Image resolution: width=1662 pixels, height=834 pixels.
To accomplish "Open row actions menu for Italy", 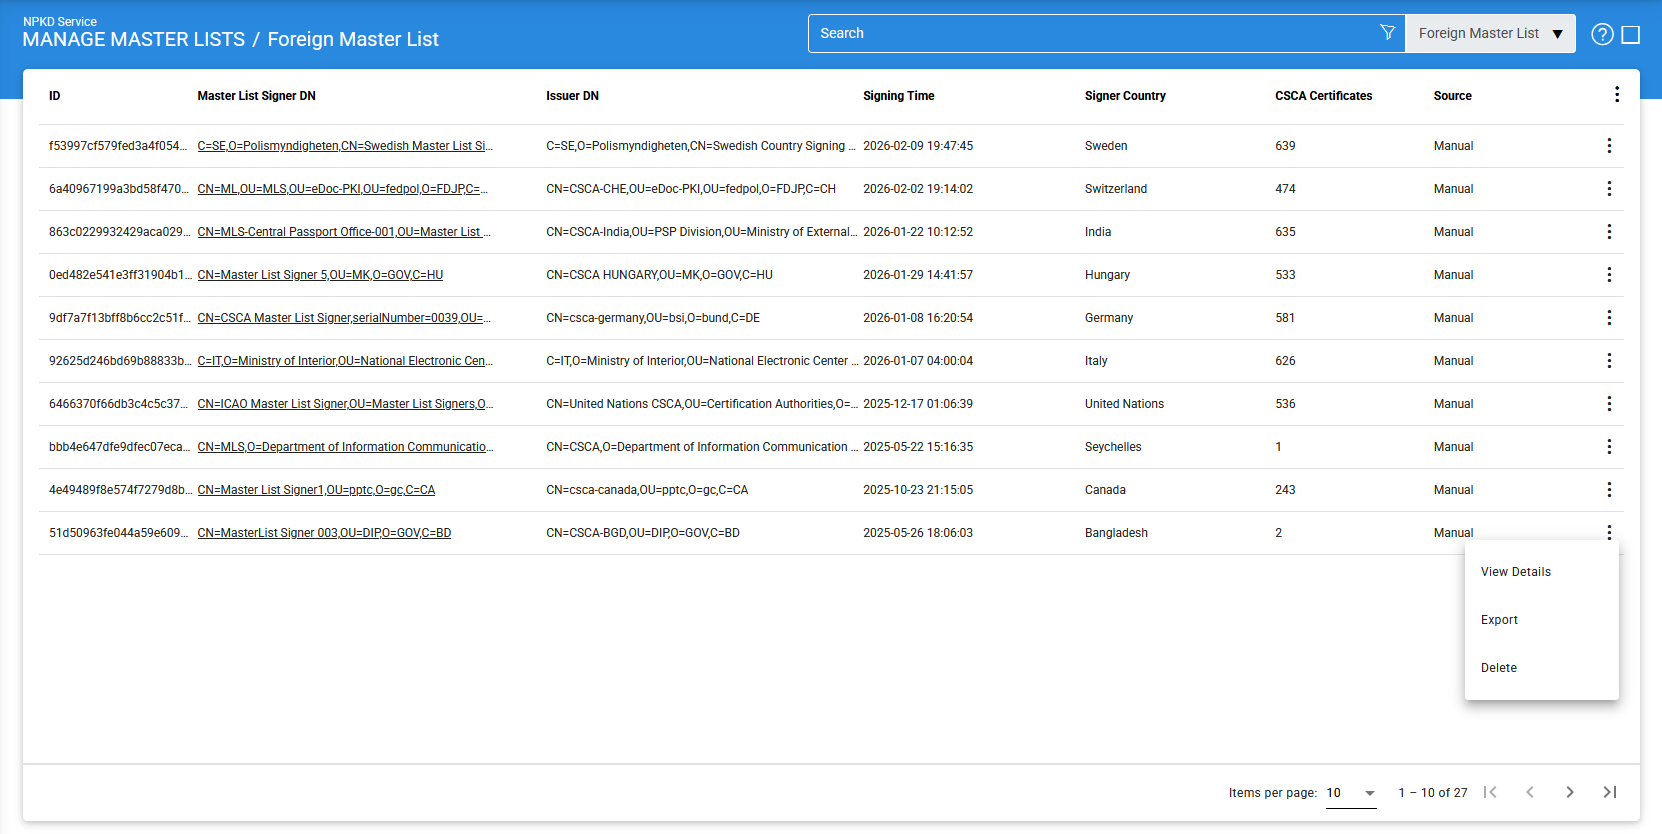I will 1609,361.
